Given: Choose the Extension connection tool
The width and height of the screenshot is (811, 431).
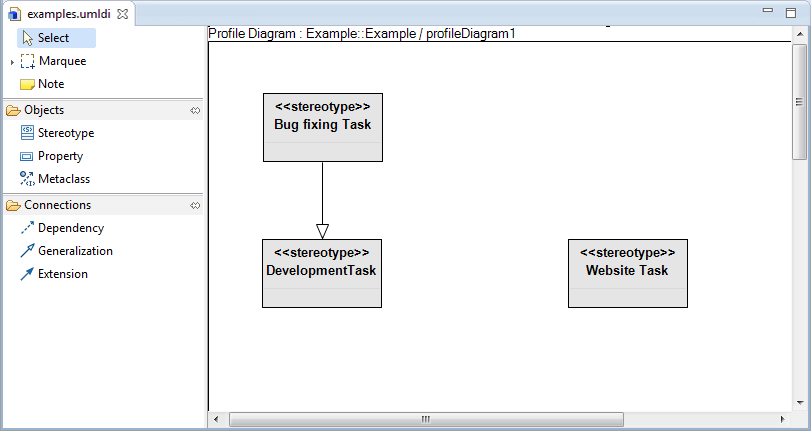Looking at the screenshot, I should pyautogui.click(x=62, y=274).
